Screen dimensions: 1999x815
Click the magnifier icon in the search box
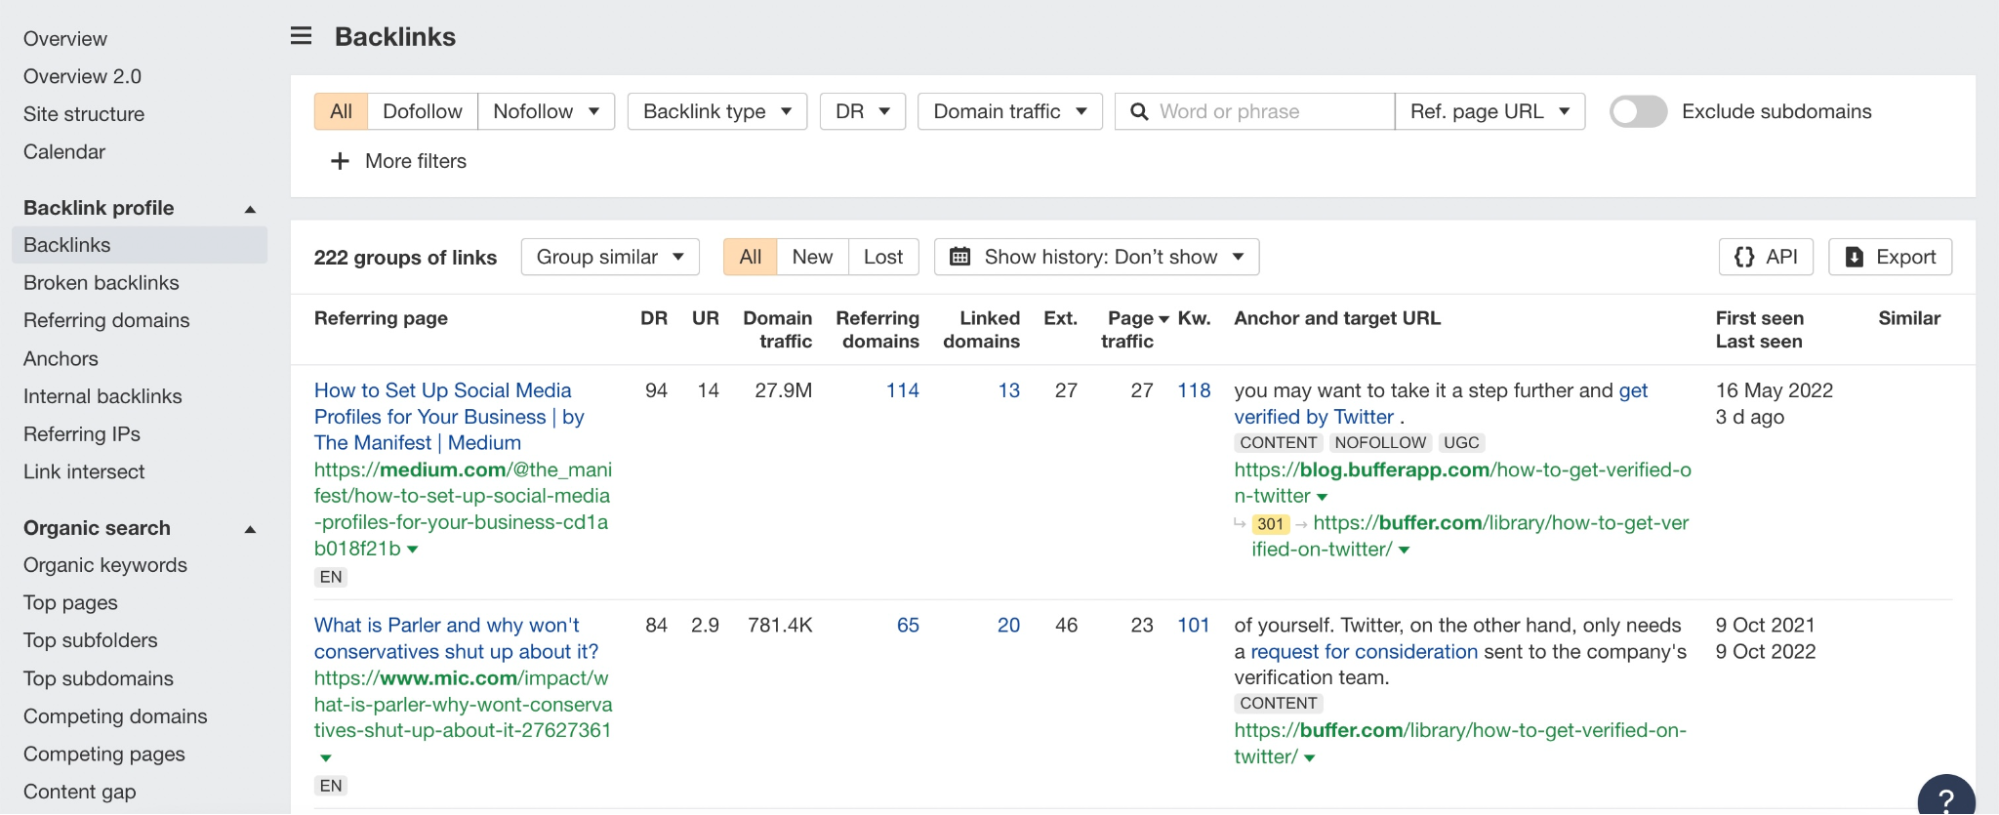coord(1139,112)
